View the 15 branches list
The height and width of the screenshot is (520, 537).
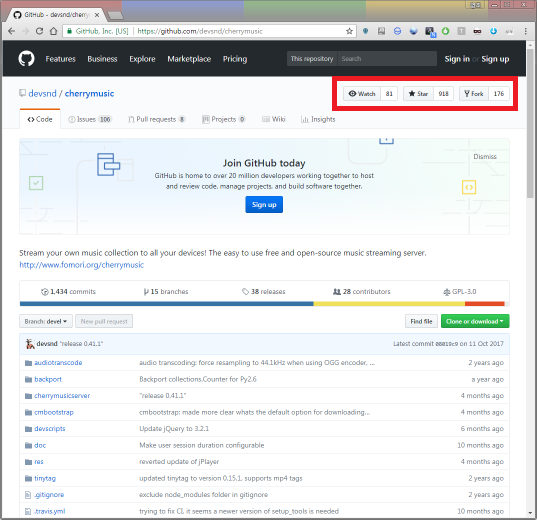166,292
